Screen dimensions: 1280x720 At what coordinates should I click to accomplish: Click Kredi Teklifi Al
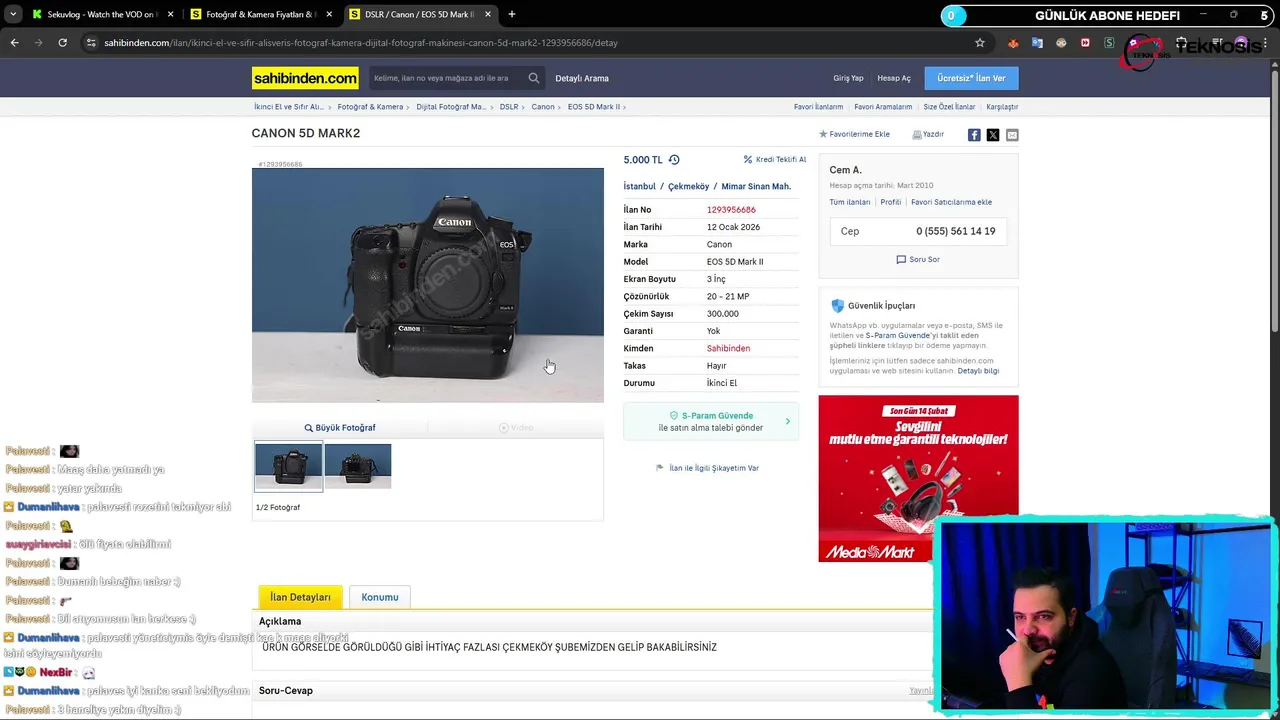pyautogui.click(x=775, y=160)
